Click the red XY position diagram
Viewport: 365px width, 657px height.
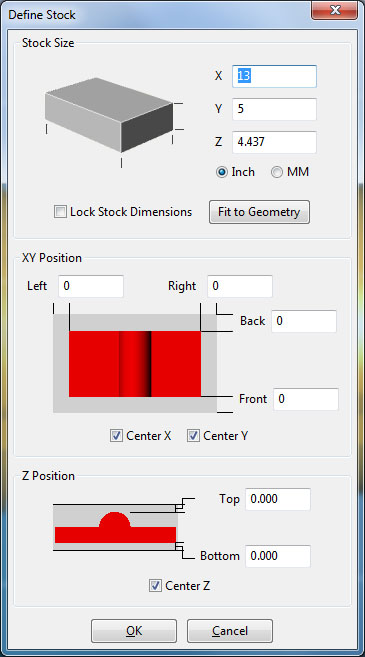[x=135, y=364]
